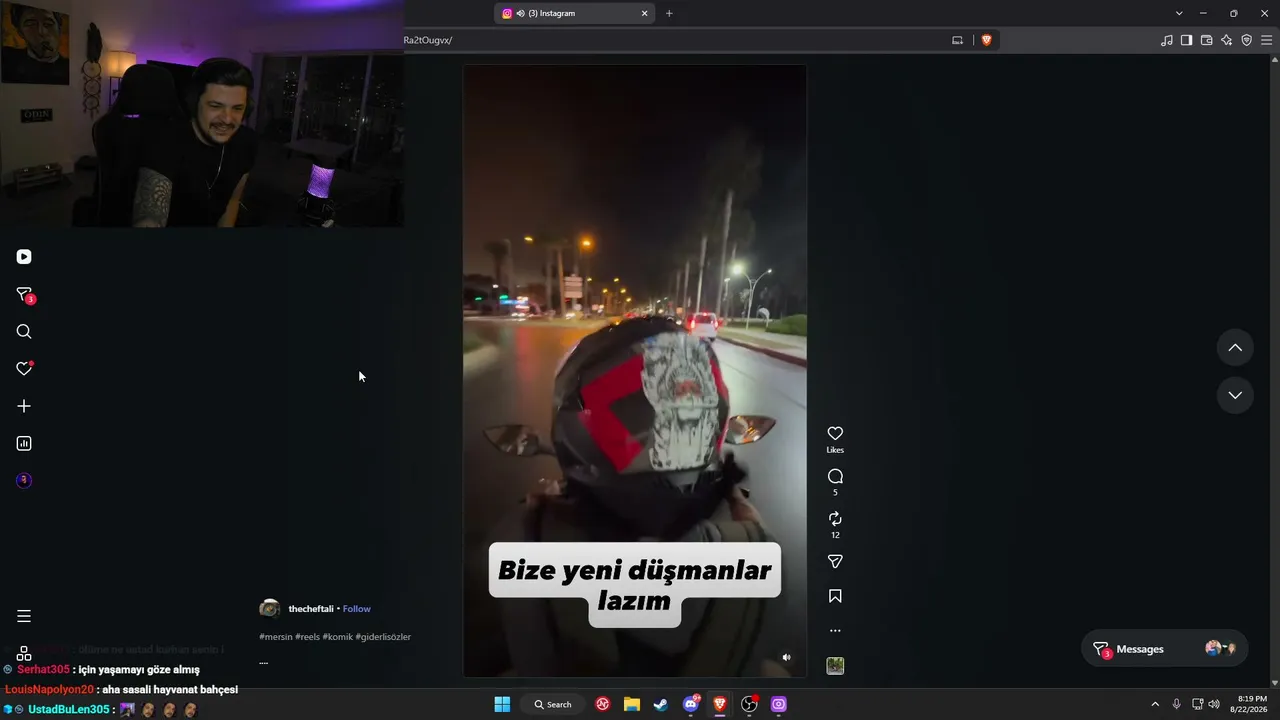Screen dimensions: 1280x720
Task: Open the Meta apps grid icon
Action: point(24,653)
